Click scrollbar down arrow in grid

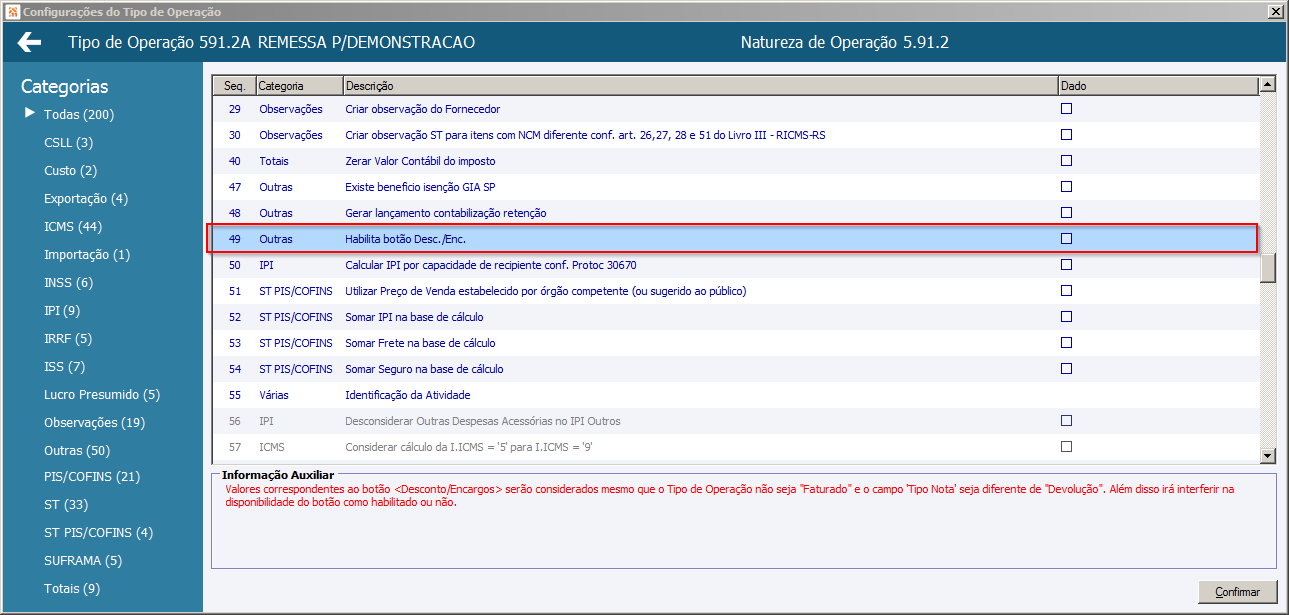coord(1268,455)
